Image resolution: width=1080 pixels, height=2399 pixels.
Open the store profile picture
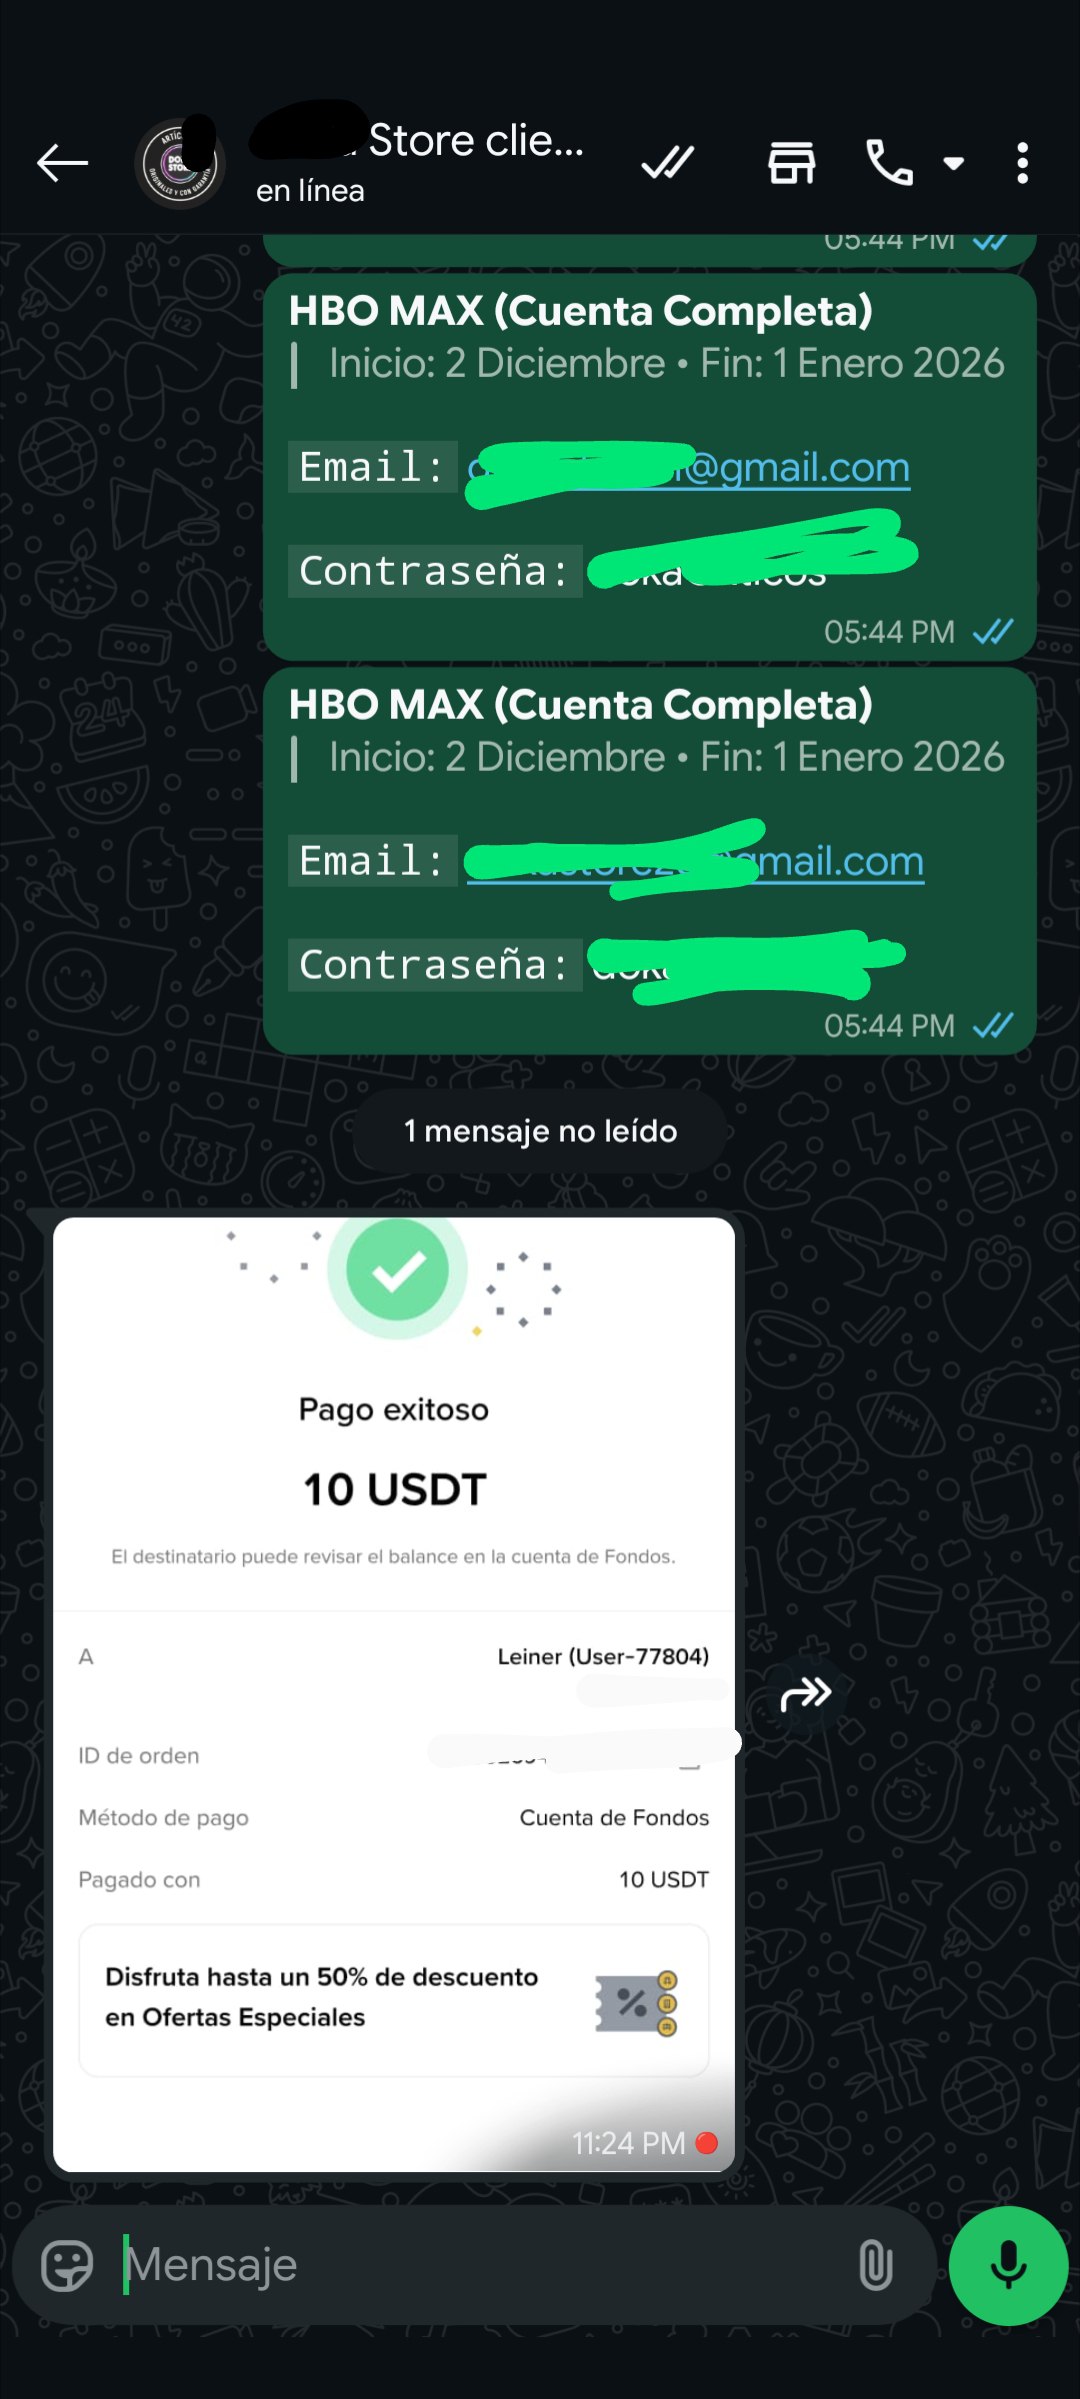coord(180,163)
